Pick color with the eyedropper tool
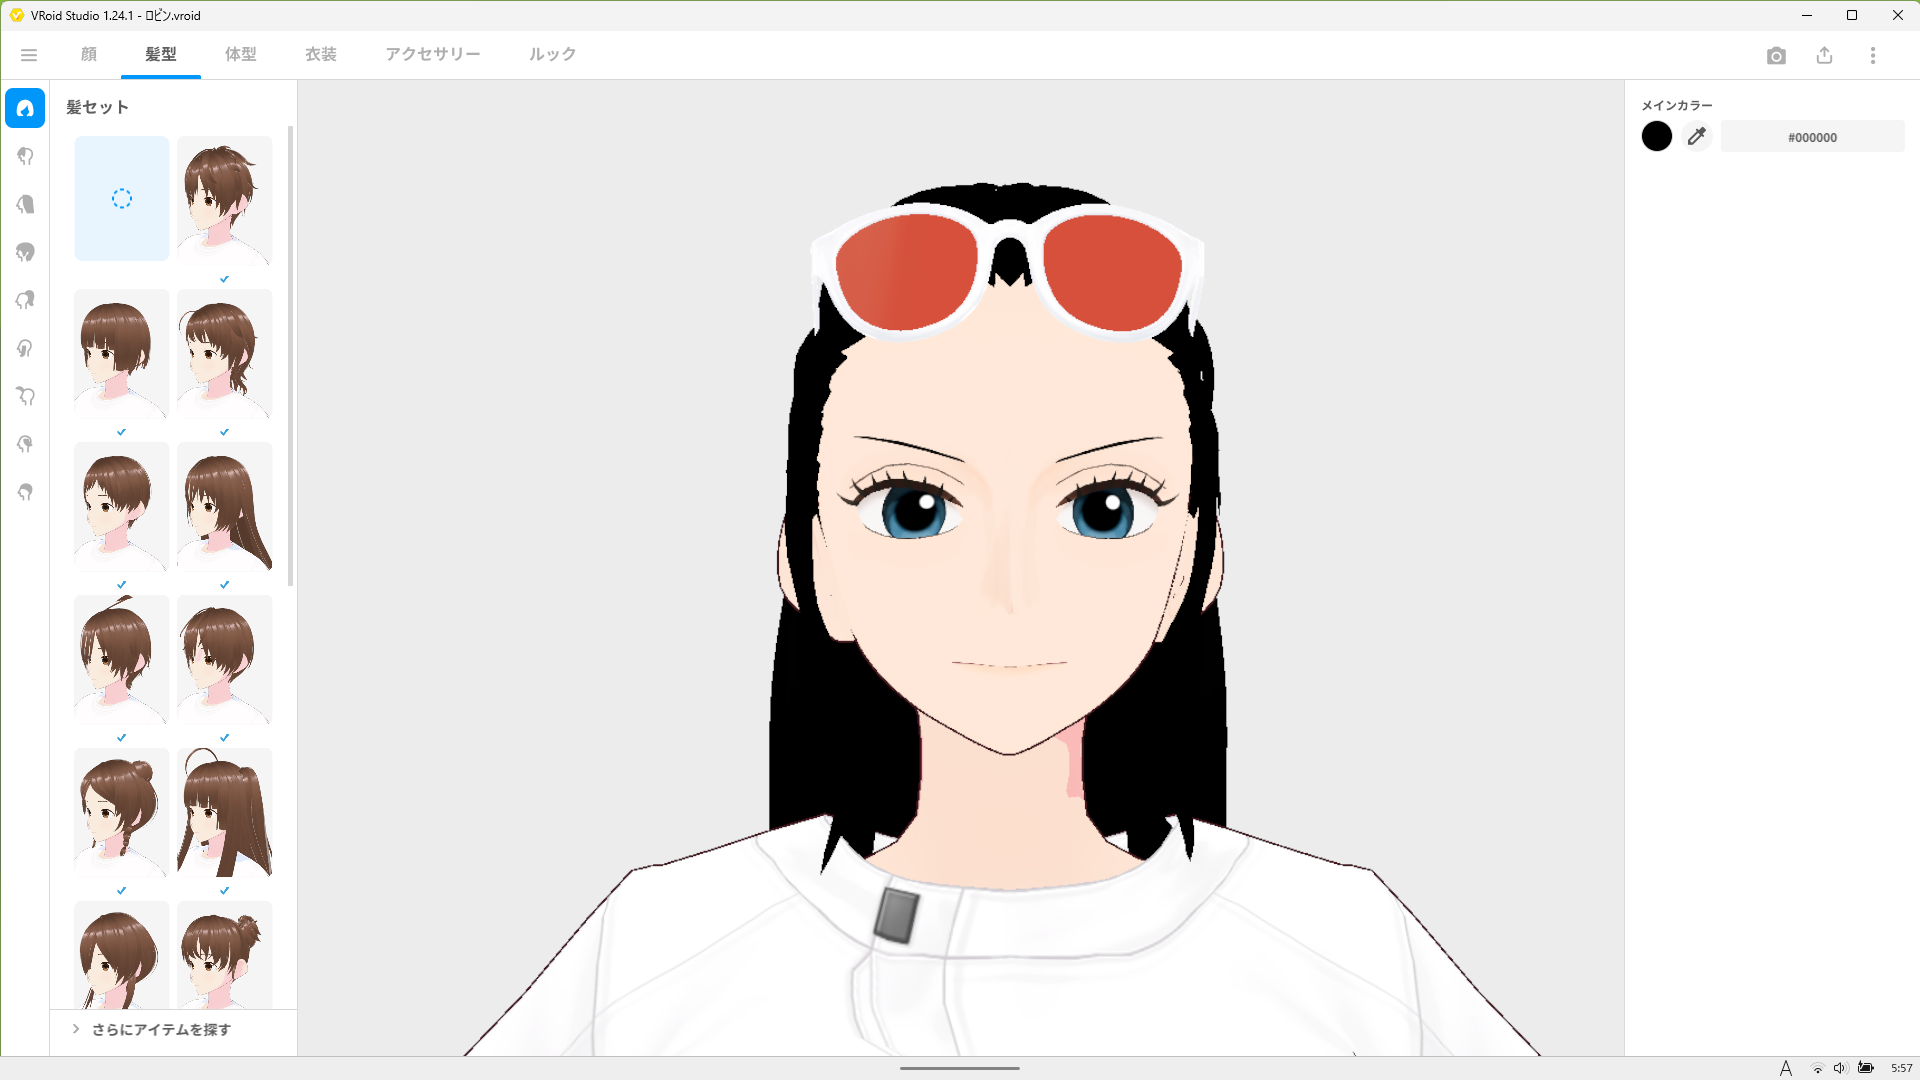This screenshot has width=1920, height=1080. coord(1697,137)
